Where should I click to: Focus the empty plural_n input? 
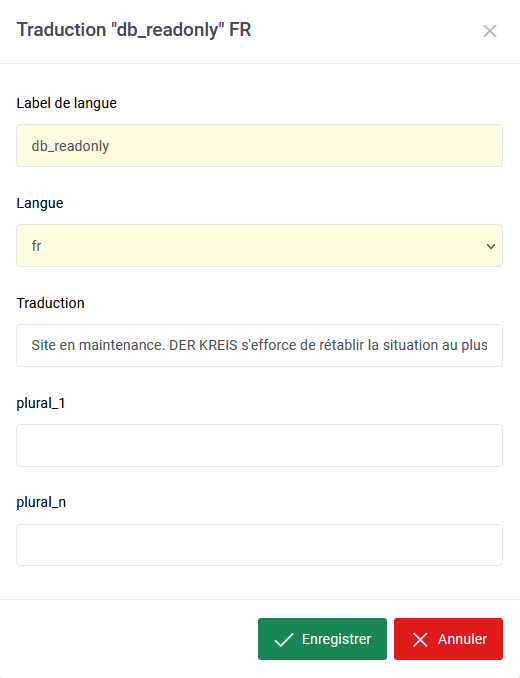[259, 545]
